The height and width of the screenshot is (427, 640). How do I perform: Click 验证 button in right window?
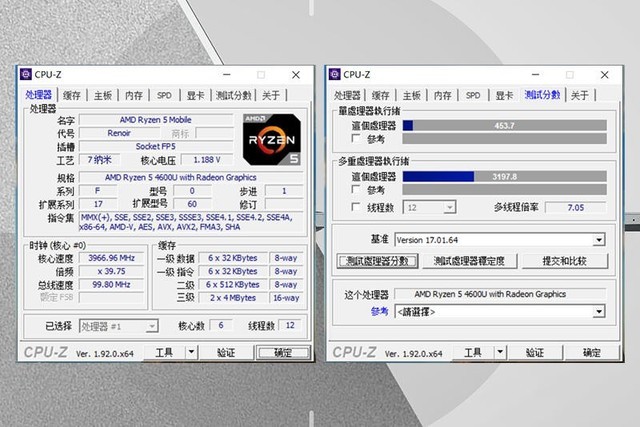point(535,352)
